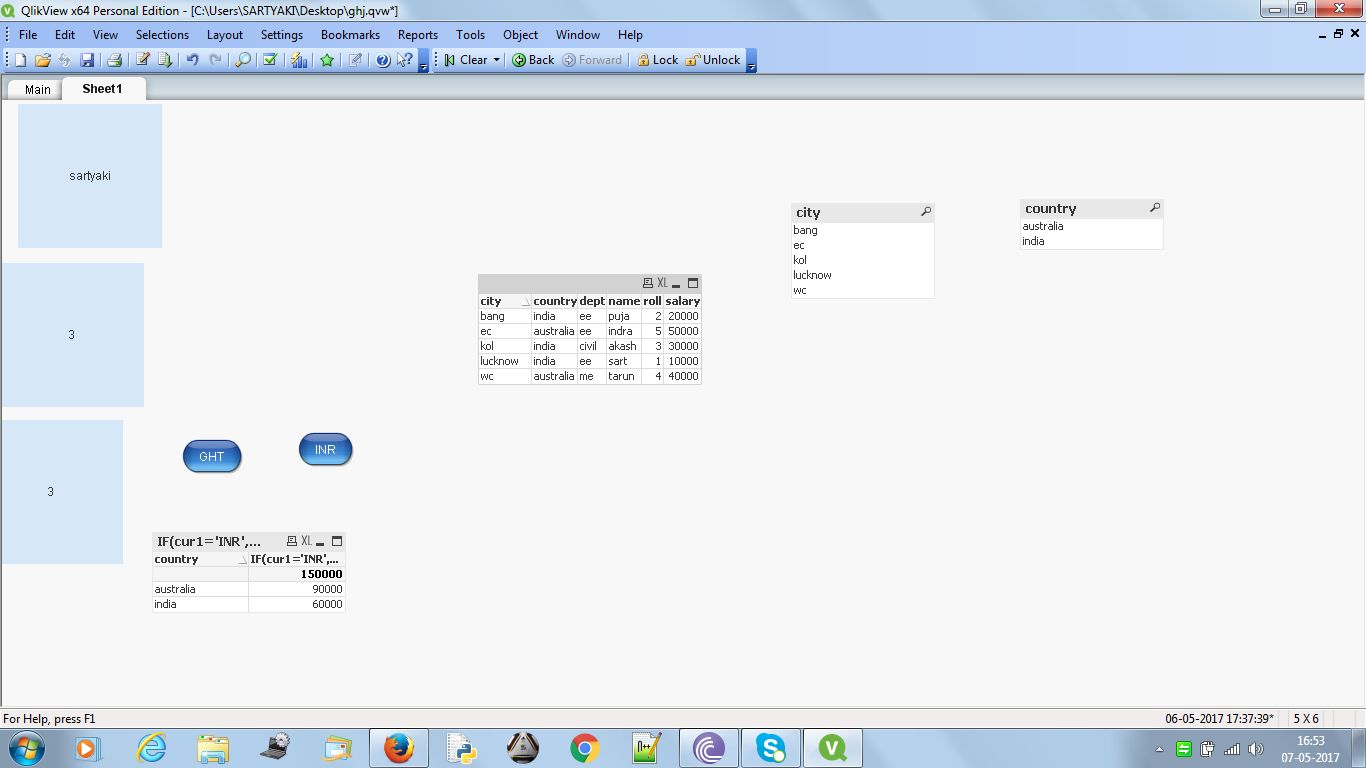Open Current Selections checkmark icon

pos(270,60)
